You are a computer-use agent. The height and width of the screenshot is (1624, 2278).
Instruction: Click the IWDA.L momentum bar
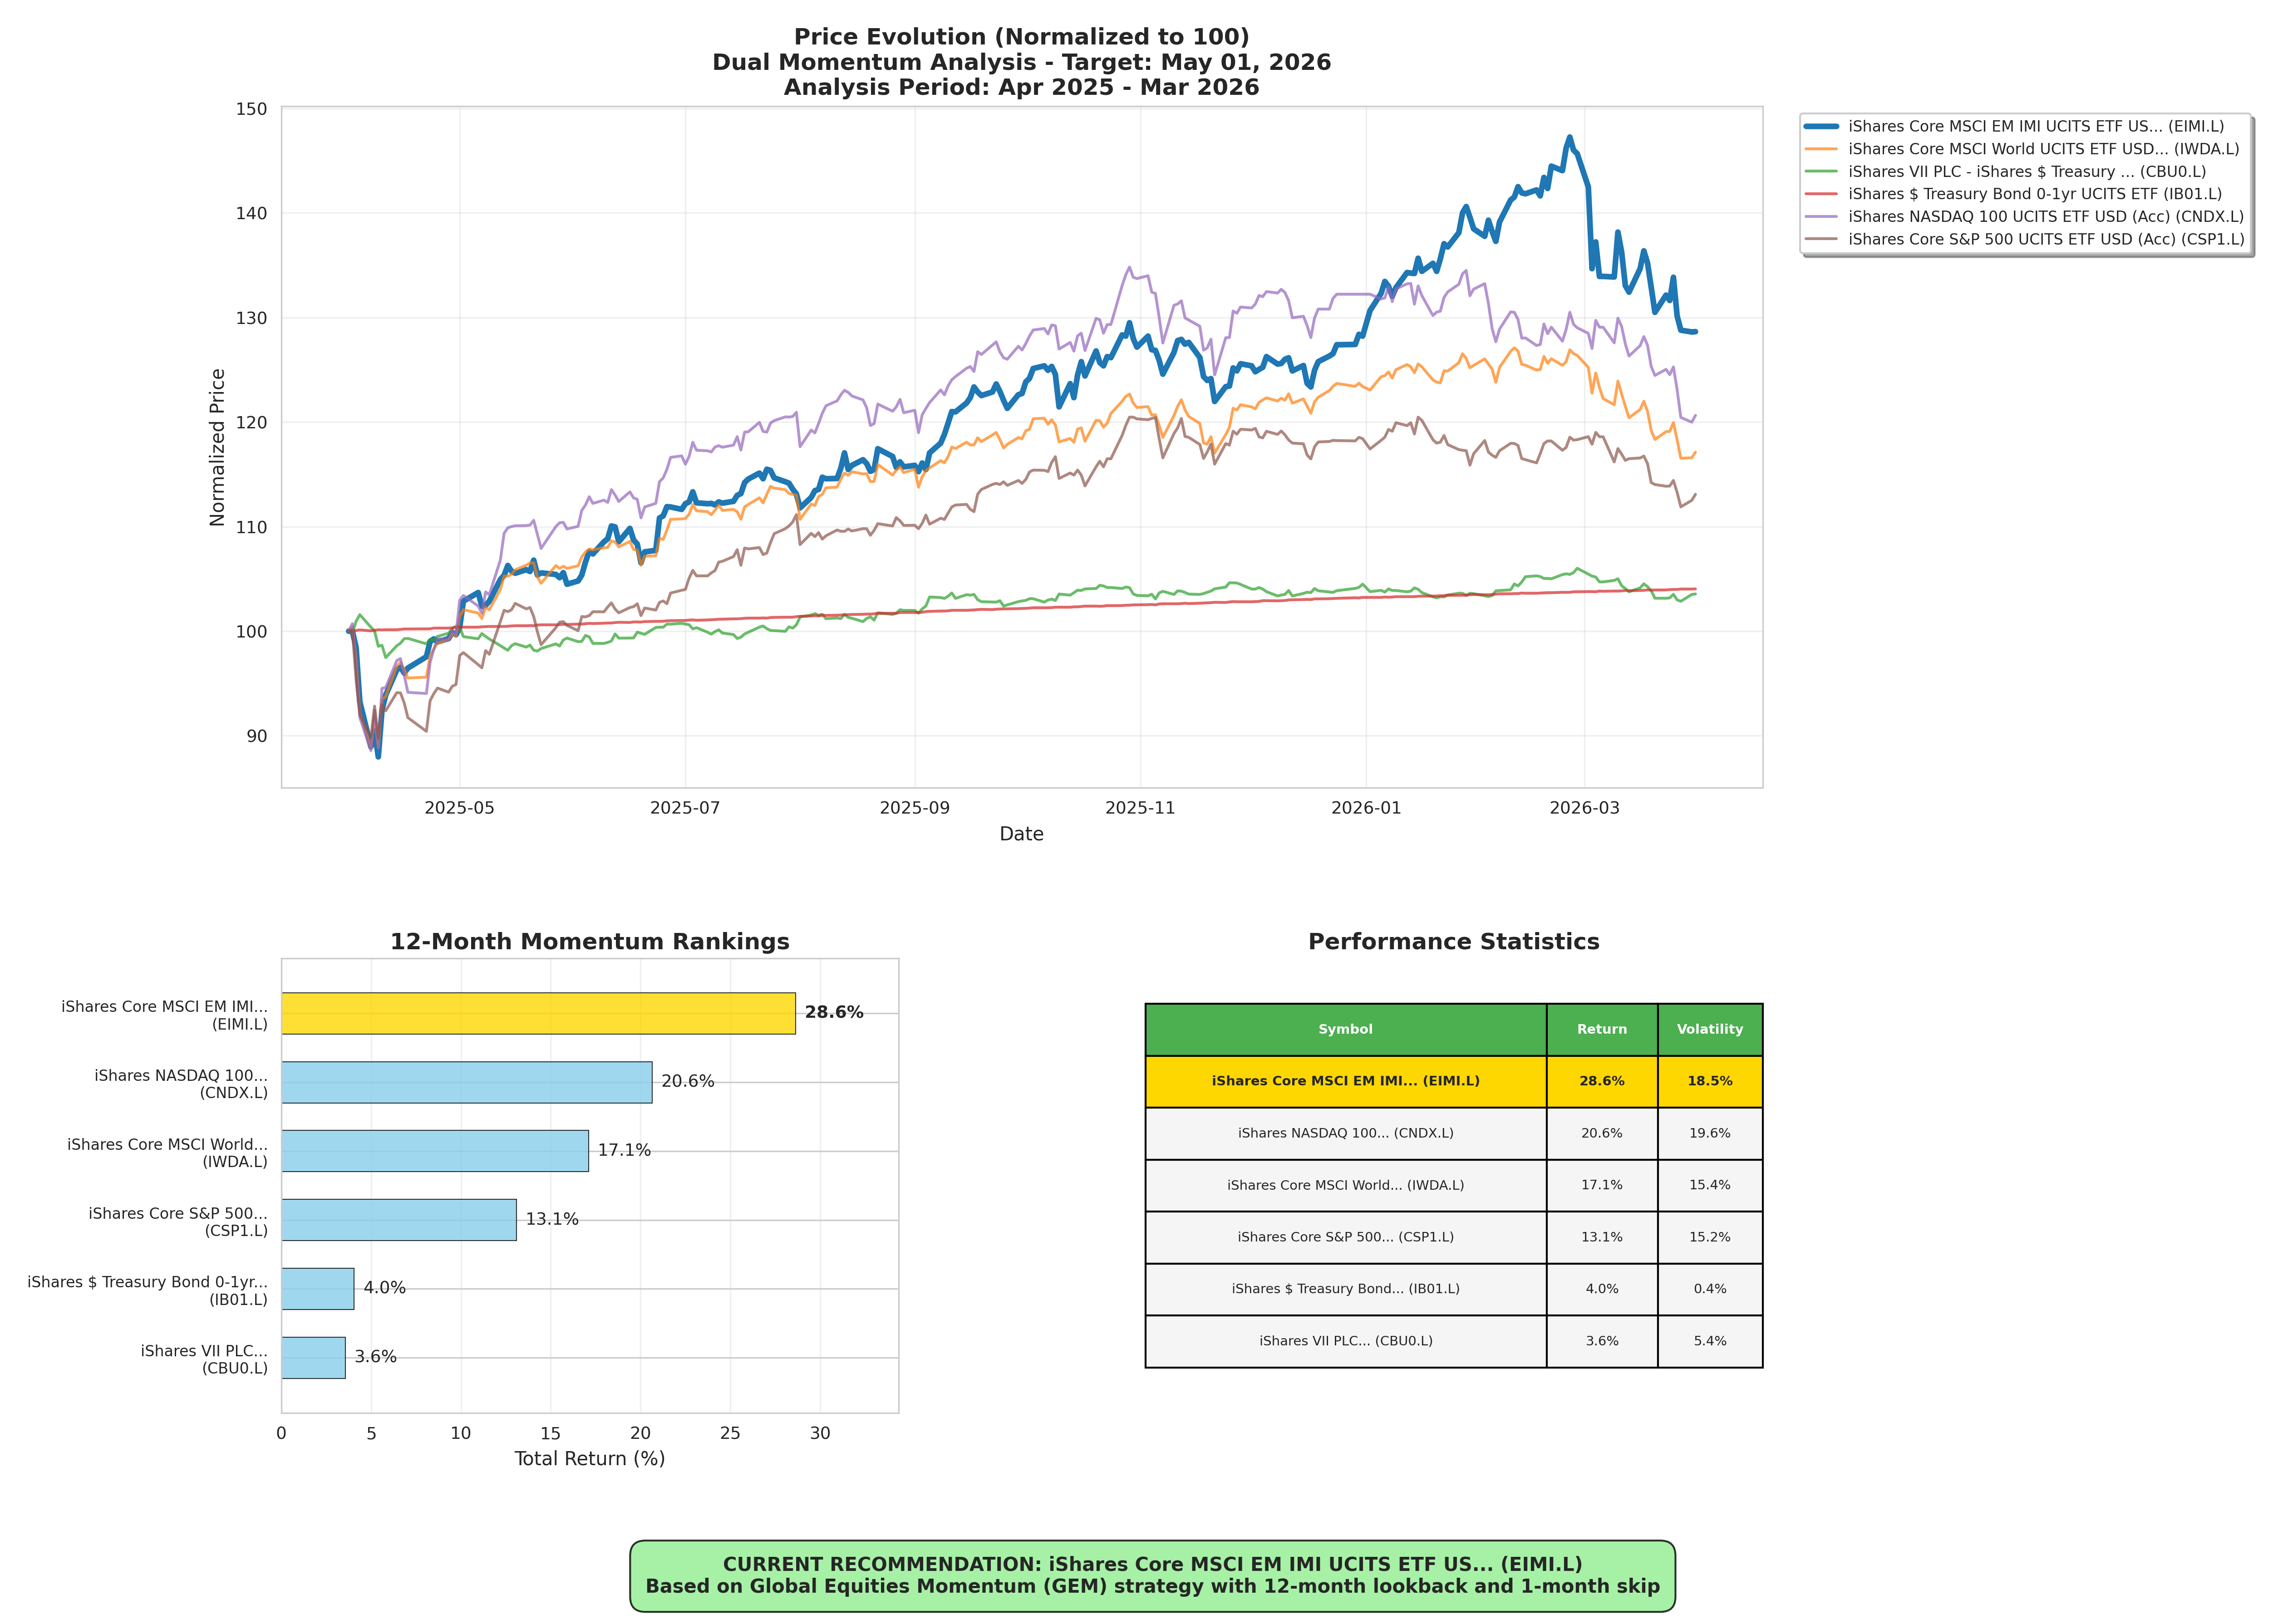pyautogui.click(x=435, y=1151)
